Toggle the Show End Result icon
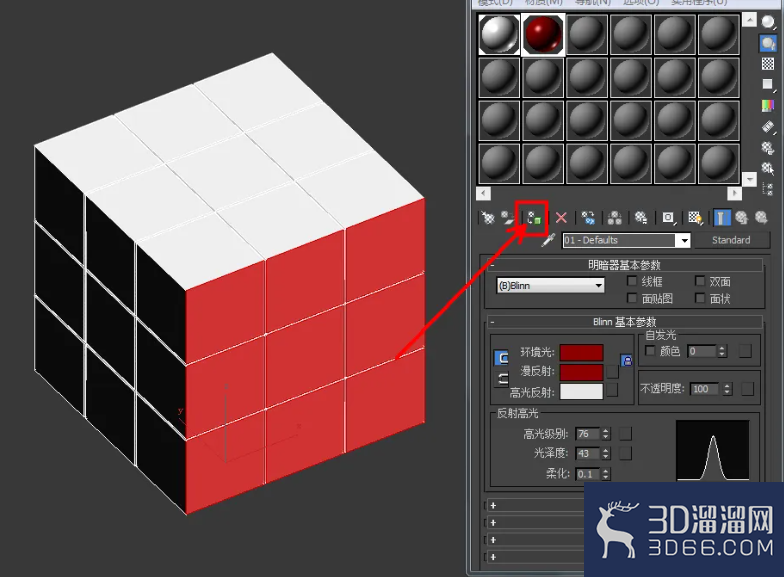Screen dimensions: 784x577 coord(720,218)
